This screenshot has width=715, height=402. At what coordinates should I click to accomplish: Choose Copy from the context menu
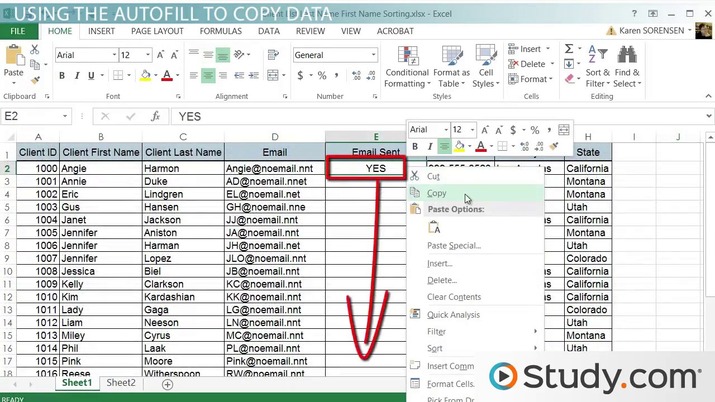pyautogui.click(x=437, y=193)
